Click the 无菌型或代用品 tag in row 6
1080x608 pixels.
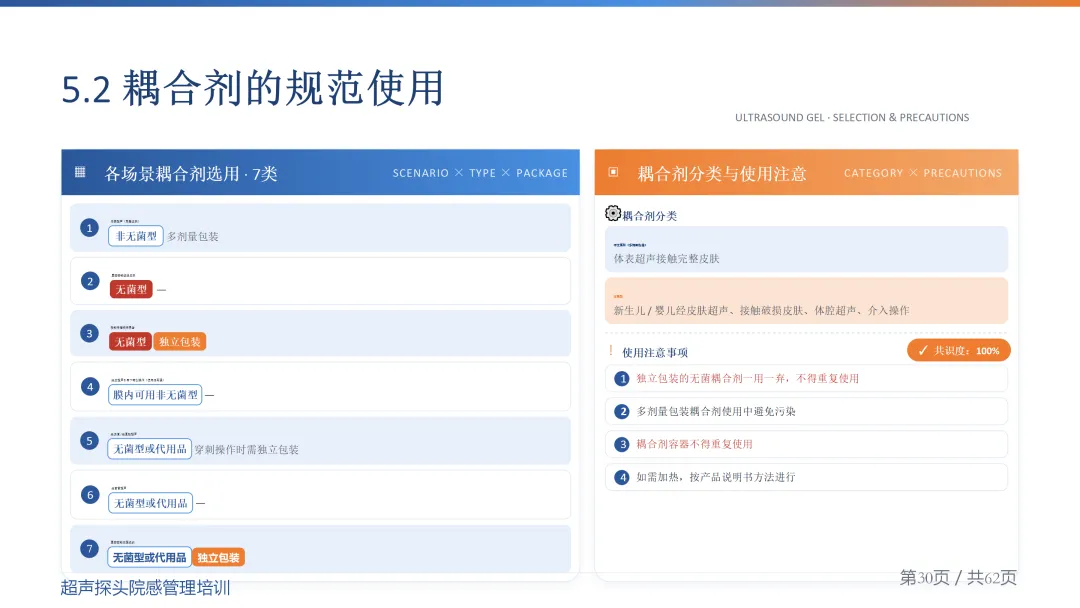150,503
